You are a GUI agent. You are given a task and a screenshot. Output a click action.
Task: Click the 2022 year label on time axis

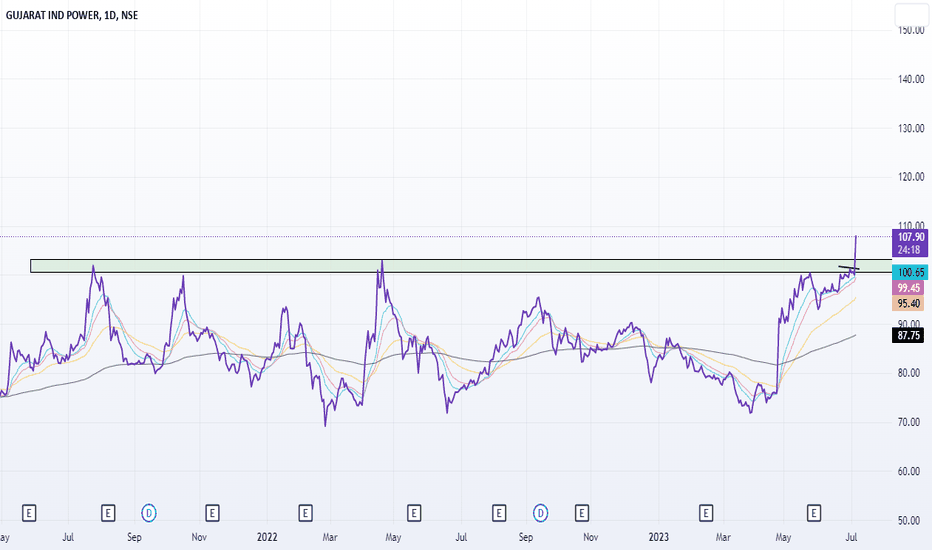(x=267, y=537)
